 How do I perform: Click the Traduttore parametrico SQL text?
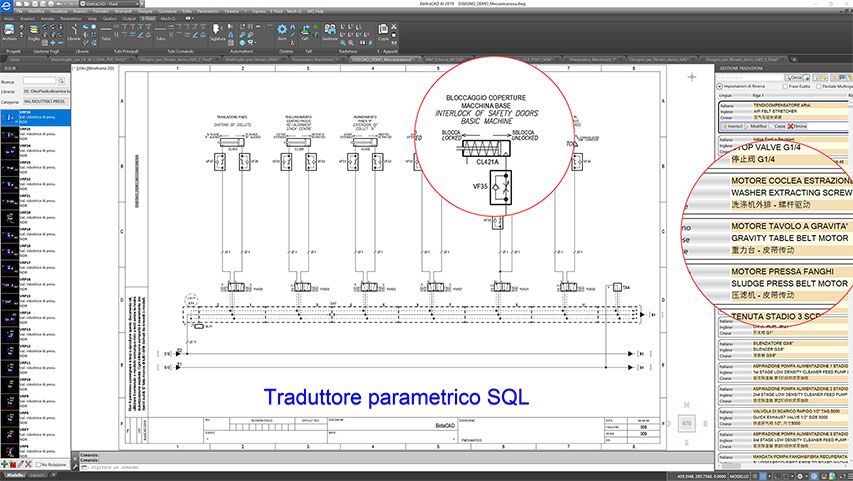(x=396, y=397)
